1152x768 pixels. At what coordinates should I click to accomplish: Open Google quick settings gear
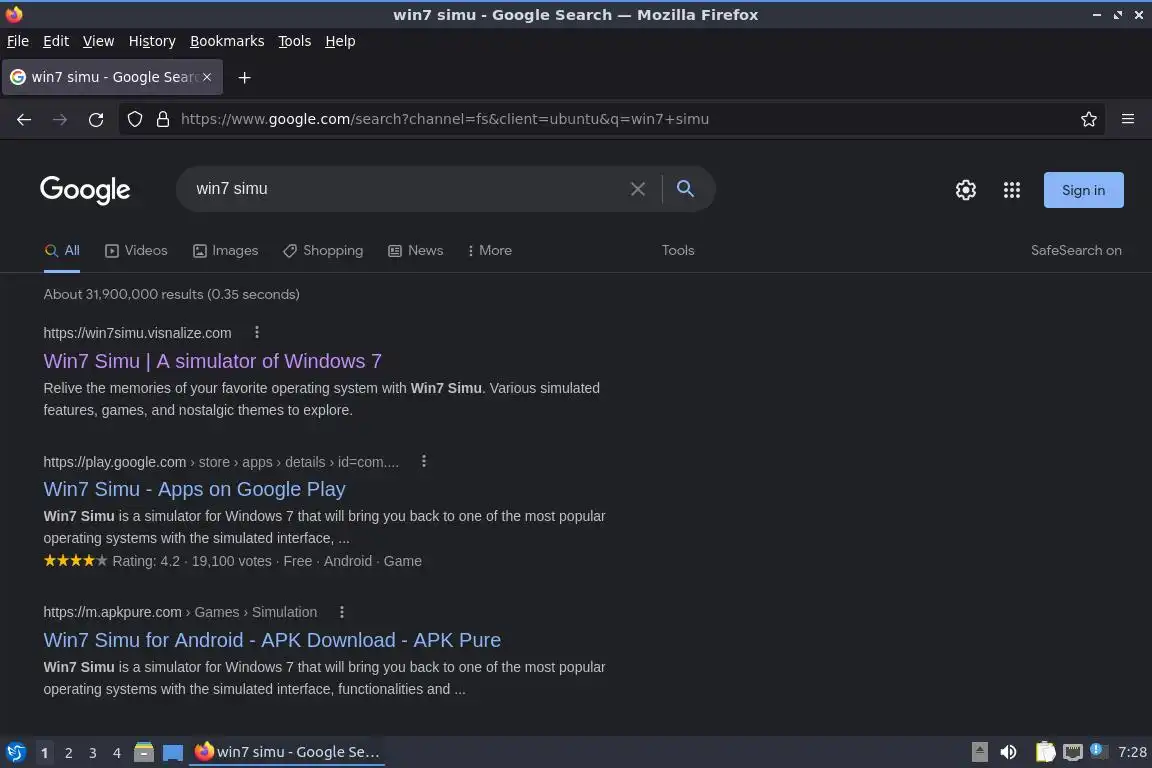[965, 190]
